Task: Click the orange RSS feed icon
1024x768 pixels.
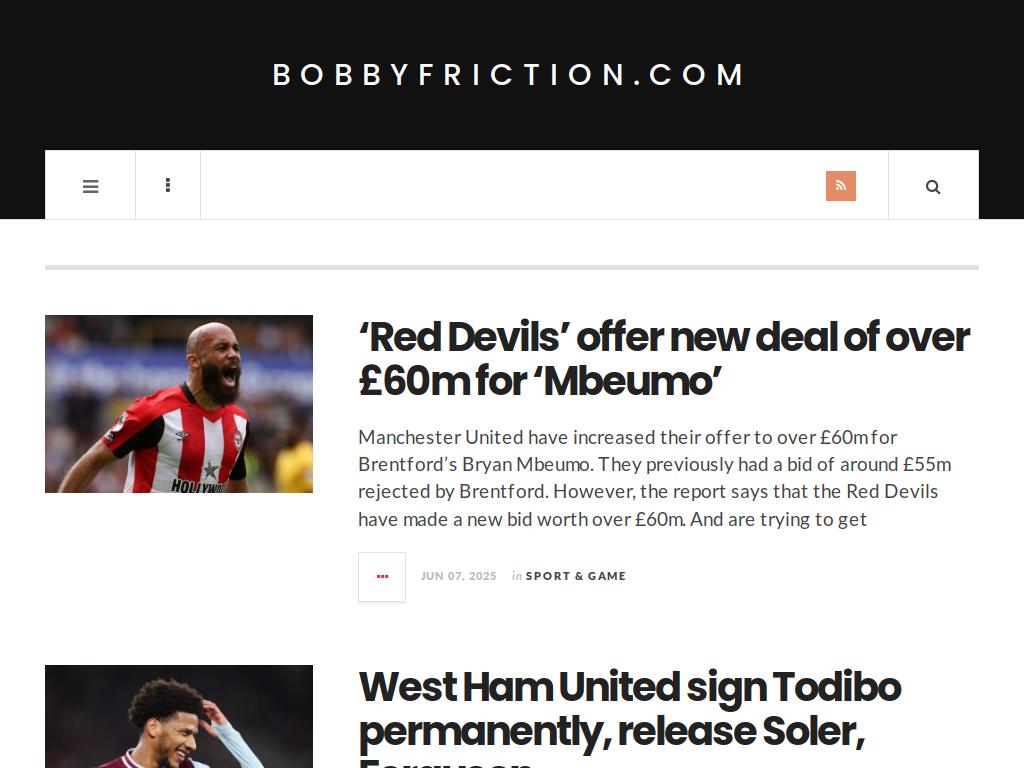Action: coord(840,186)
